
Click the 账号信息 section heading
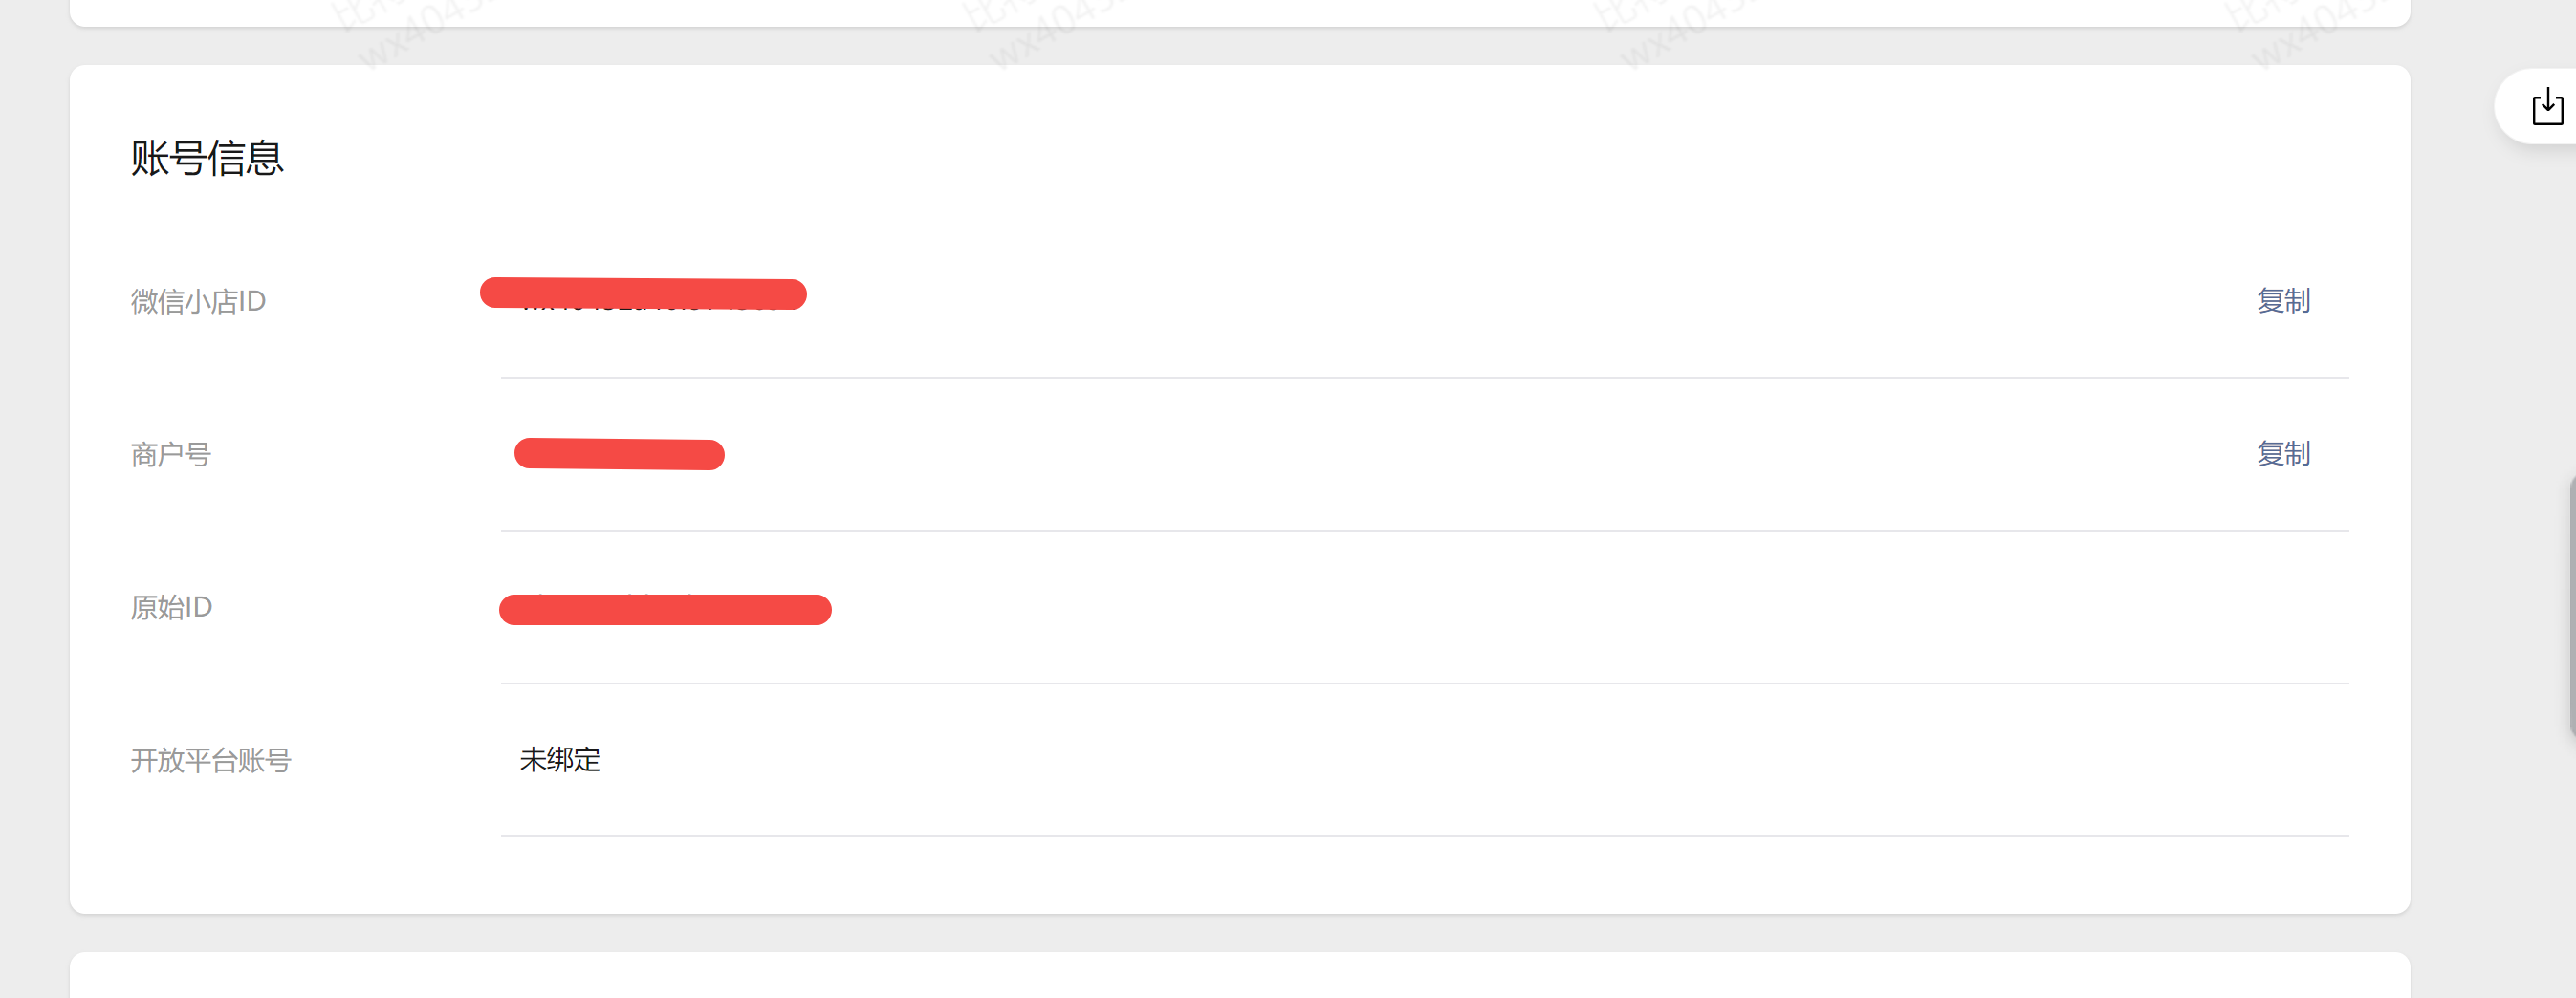(x=207, y=158)
